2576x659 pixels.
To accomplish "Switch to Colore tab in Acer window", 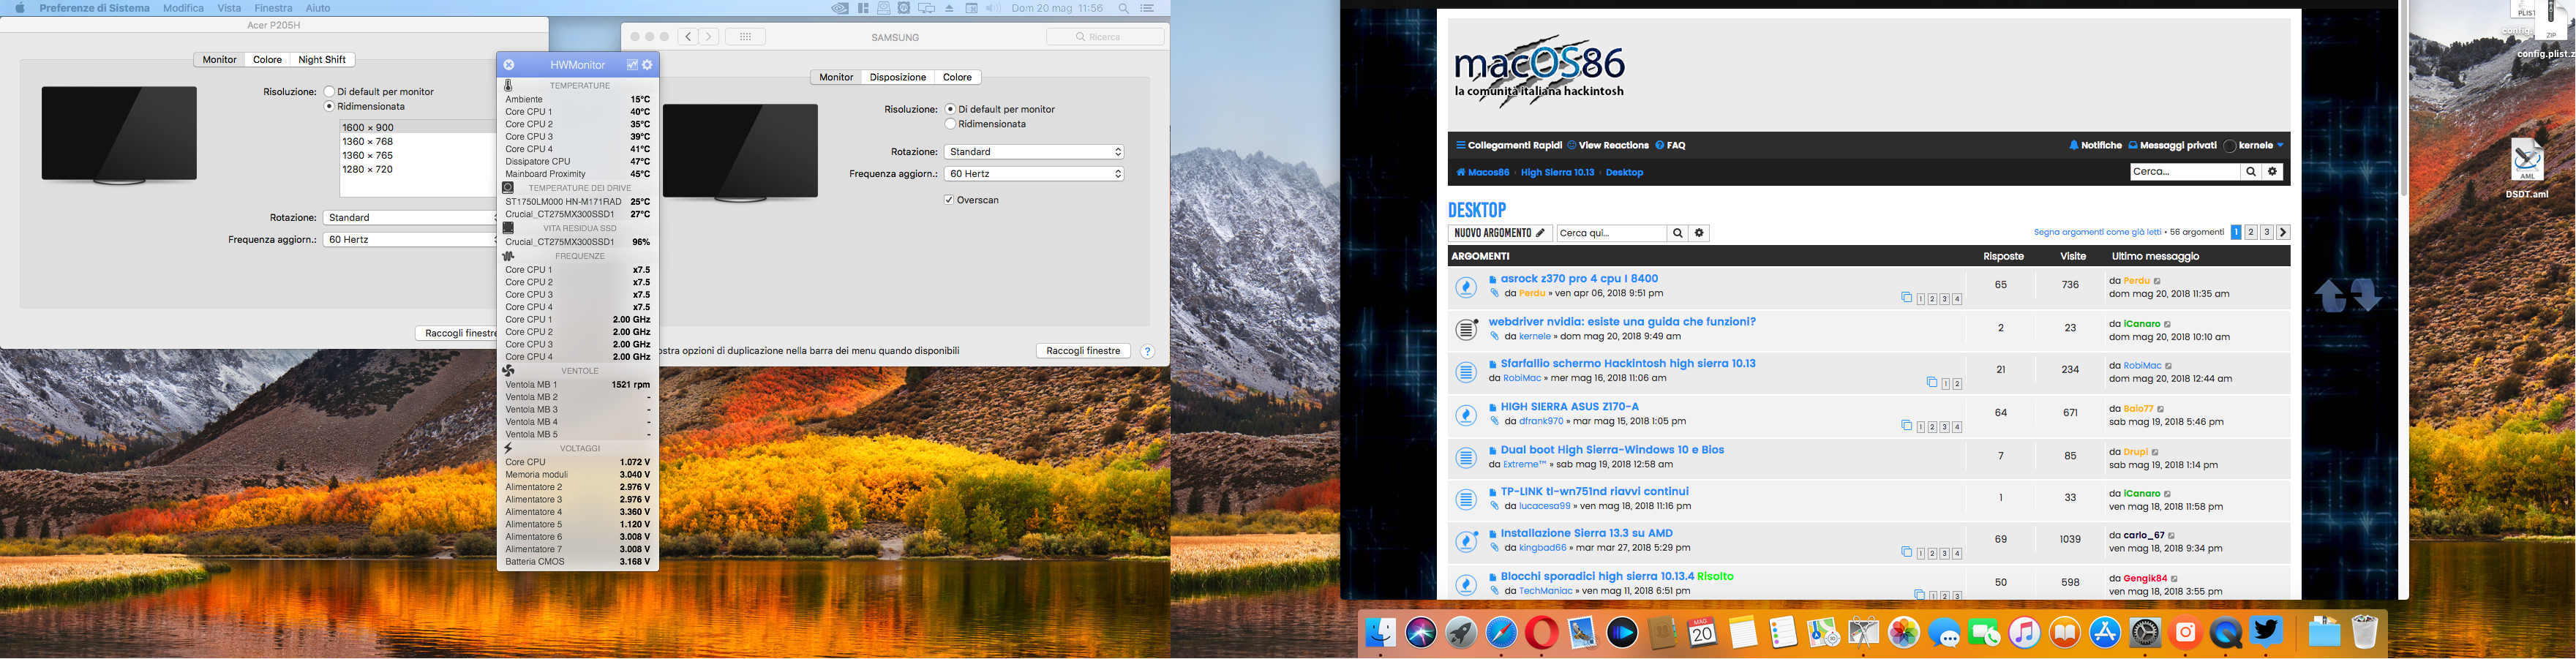I will point(267,60).
